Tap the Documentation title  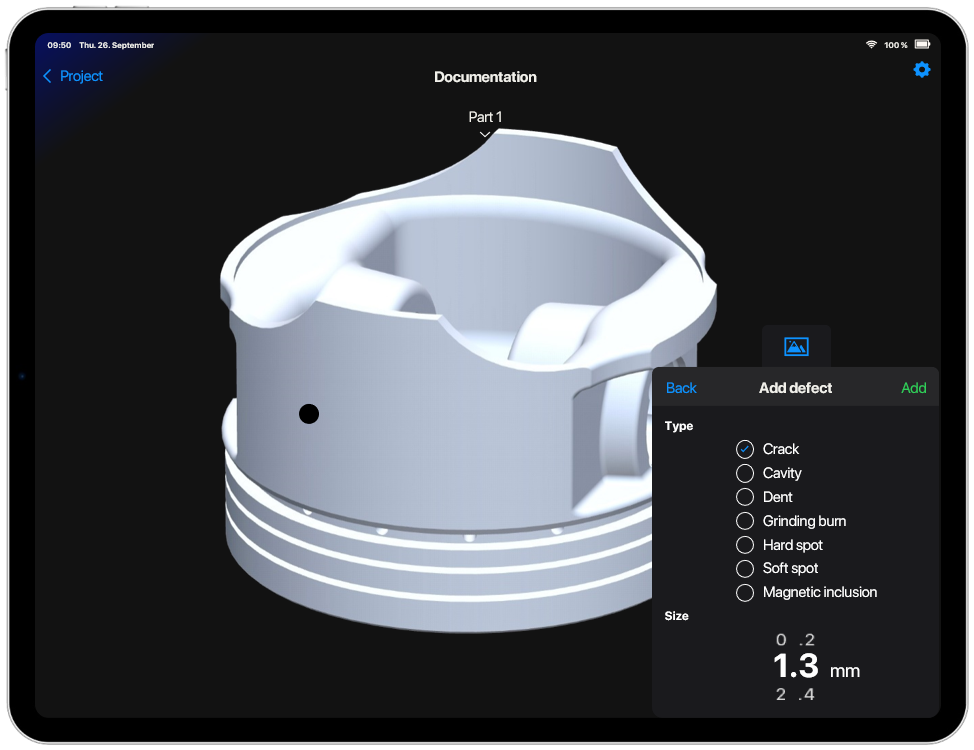[x=485, y=77]
